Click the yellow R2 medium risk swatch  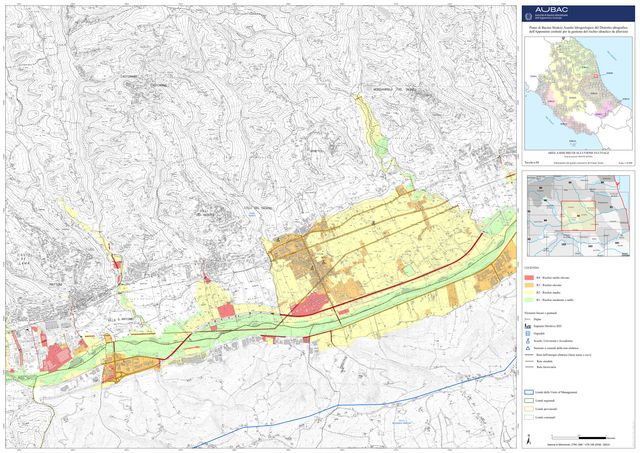coord(529,293)
